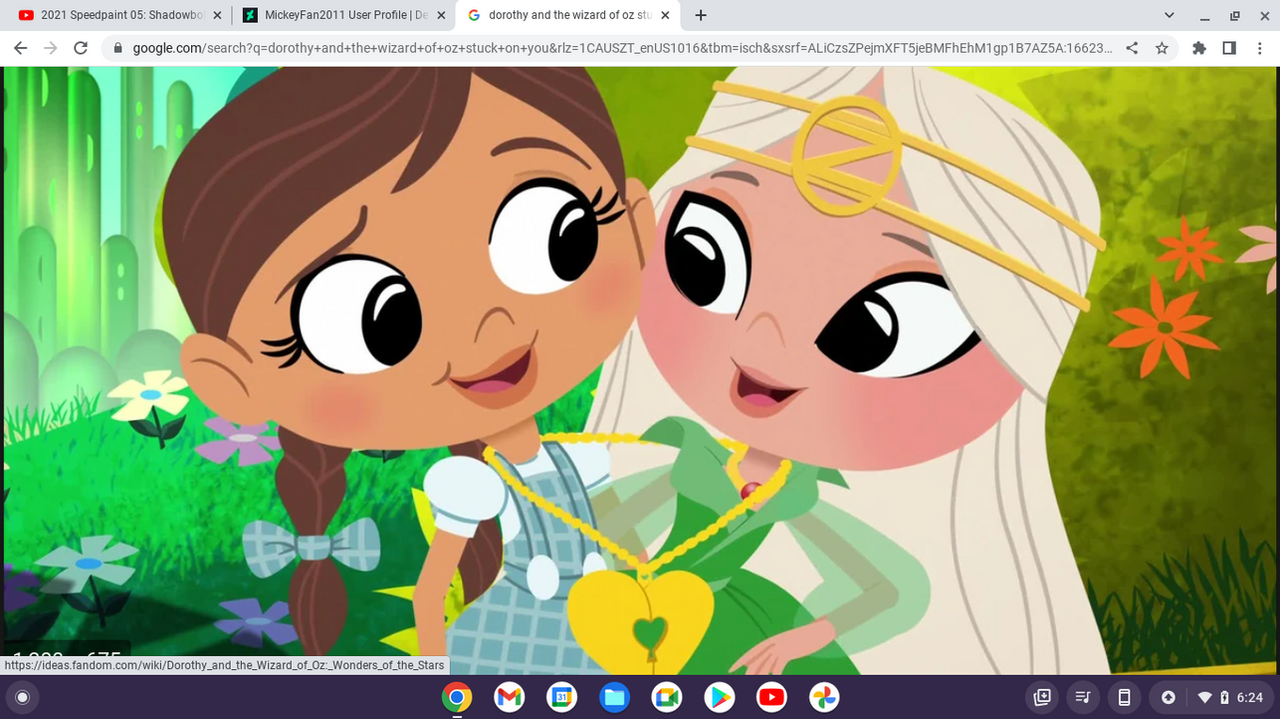Go forward to the next page
This screenshot has width=1280, height=719.
point(51,48)
